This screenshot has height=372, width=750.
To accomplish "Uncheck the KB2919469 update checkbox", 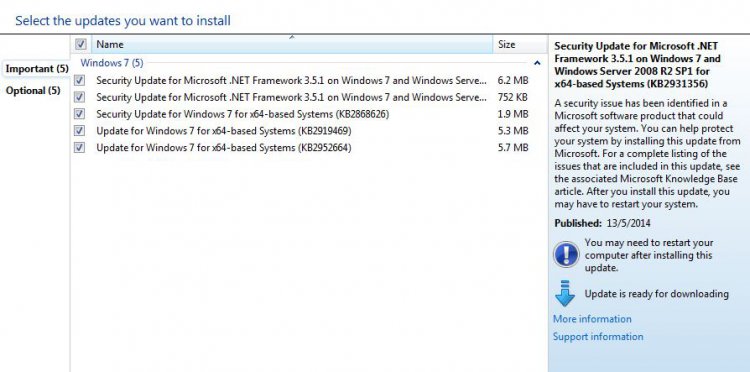I will [x=79, y=131].
